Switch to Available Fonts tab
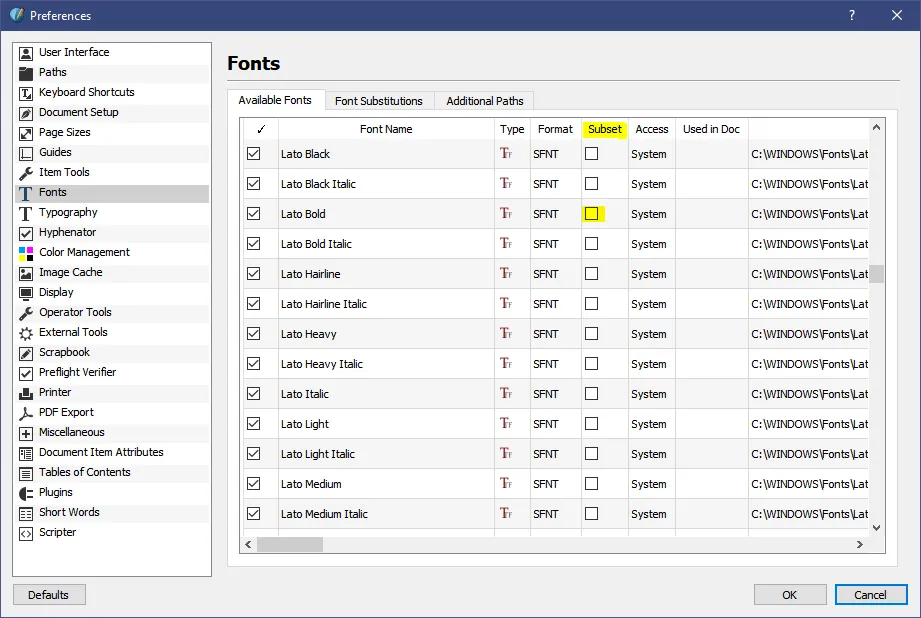Viewport: 921px width, 618px height. pos(275,100)
